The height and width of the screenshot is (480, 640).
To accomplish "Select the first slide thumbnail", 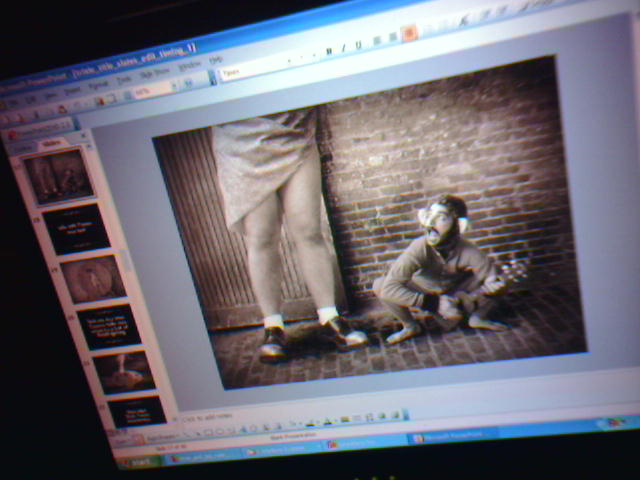I will (x=59, y=178).
